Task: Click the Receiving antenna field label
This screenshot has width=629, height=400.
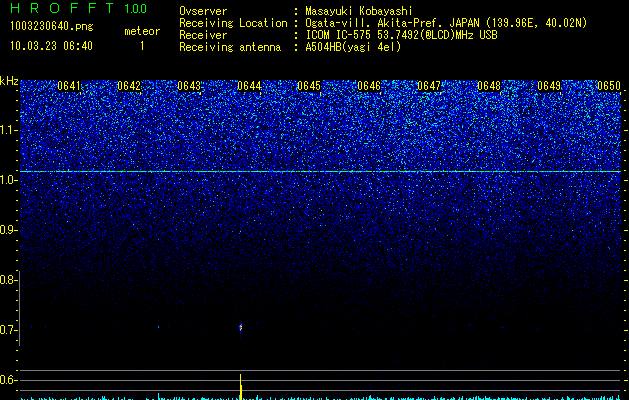Action: [230, 47]
